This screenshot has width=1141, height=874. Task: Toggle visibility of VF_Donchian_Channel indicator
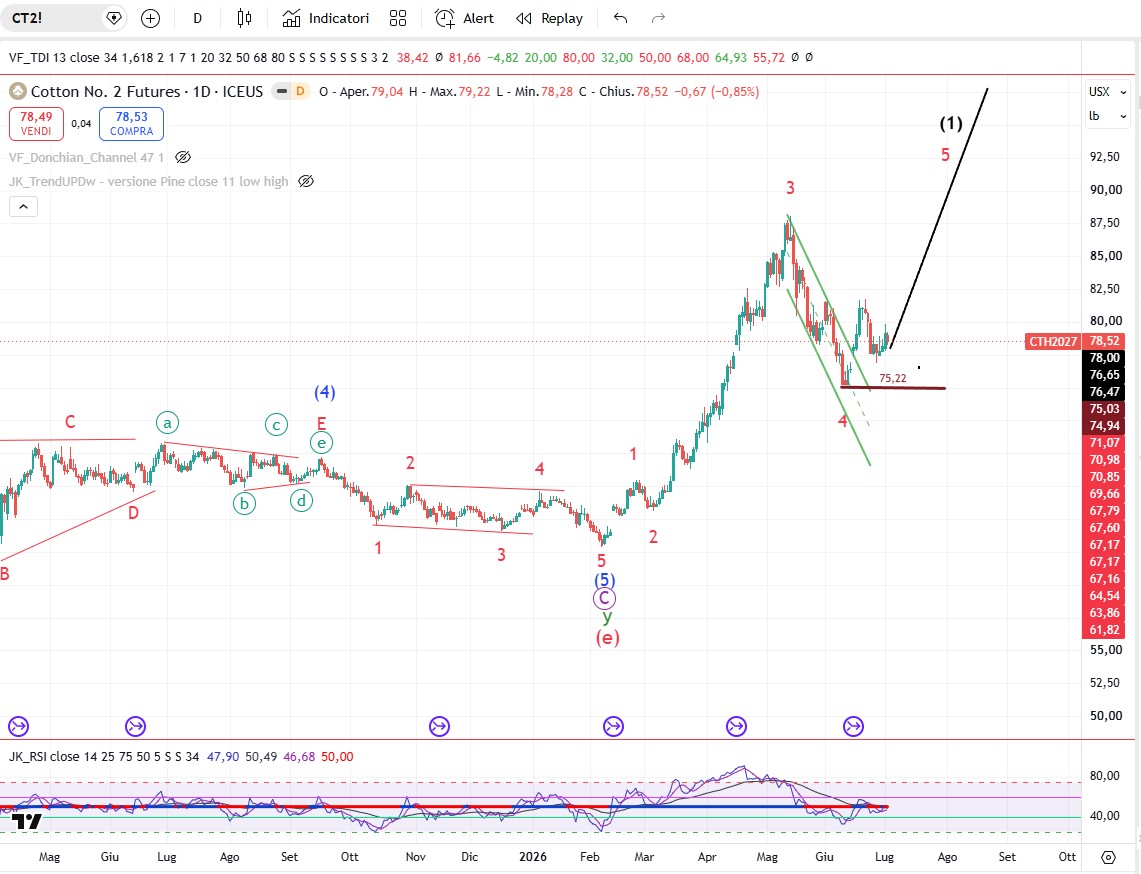183,157
